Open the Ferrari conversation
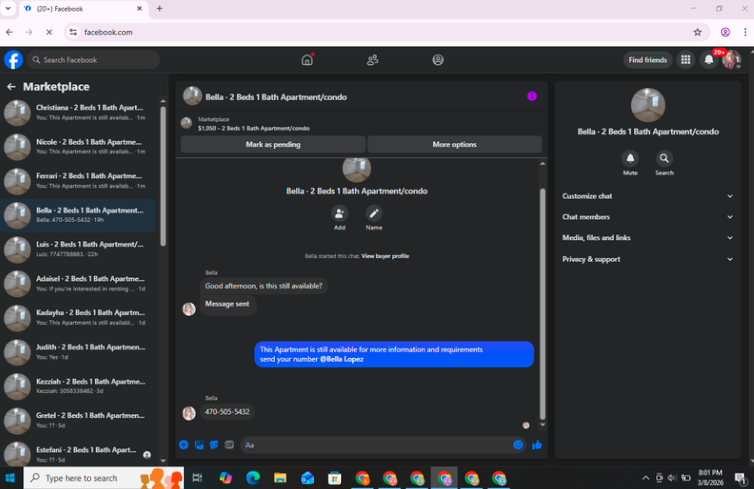Image resolution: width=754 pixels, height=489 pixels. 79,181
